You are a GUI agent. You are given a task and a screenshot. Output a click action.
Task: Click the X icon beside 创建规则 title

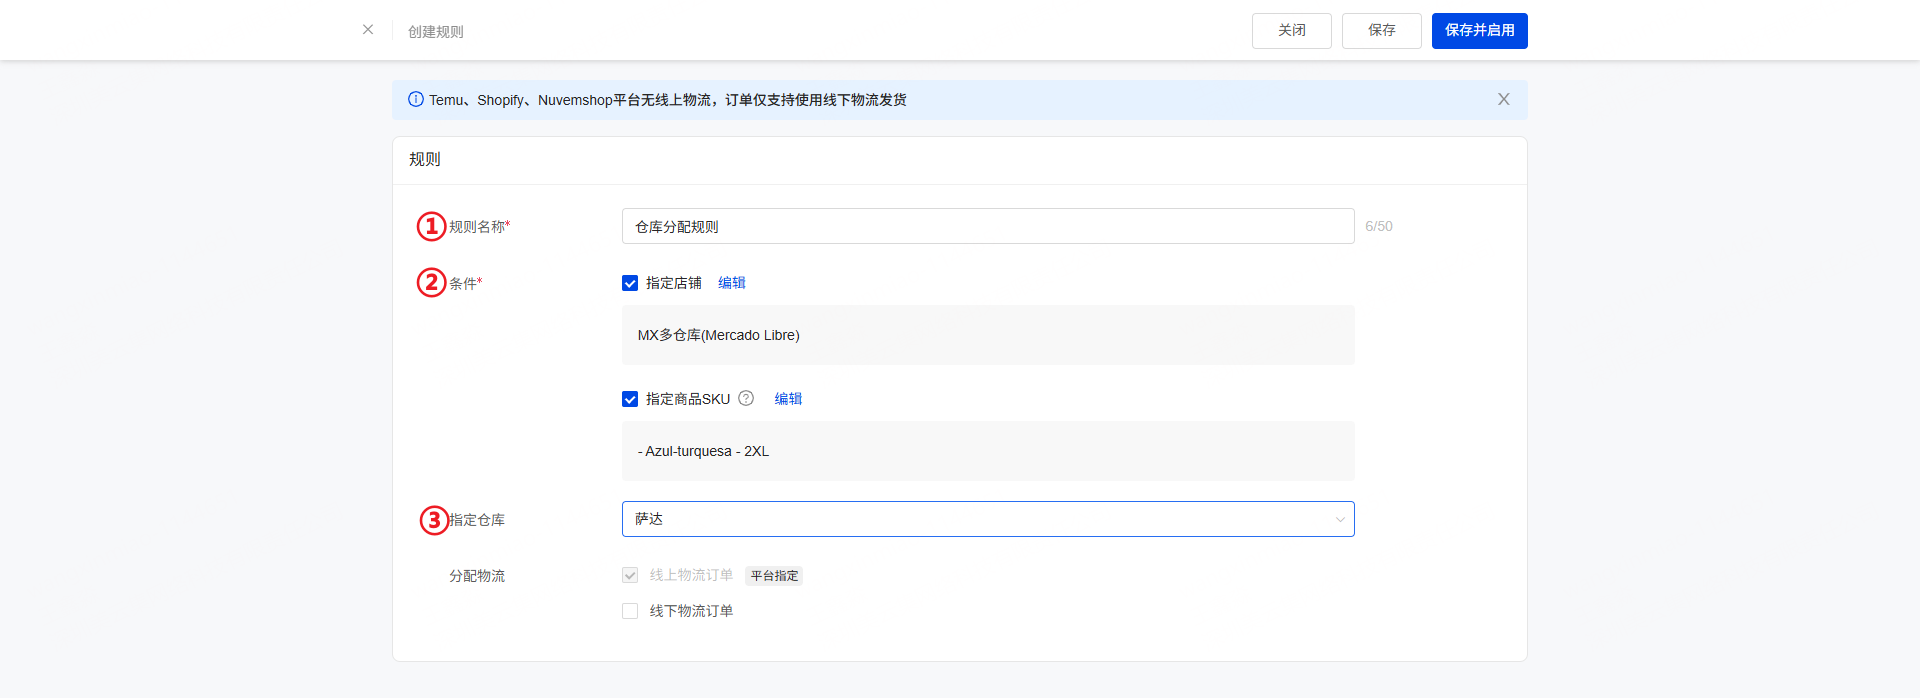(x=368, y=30)
